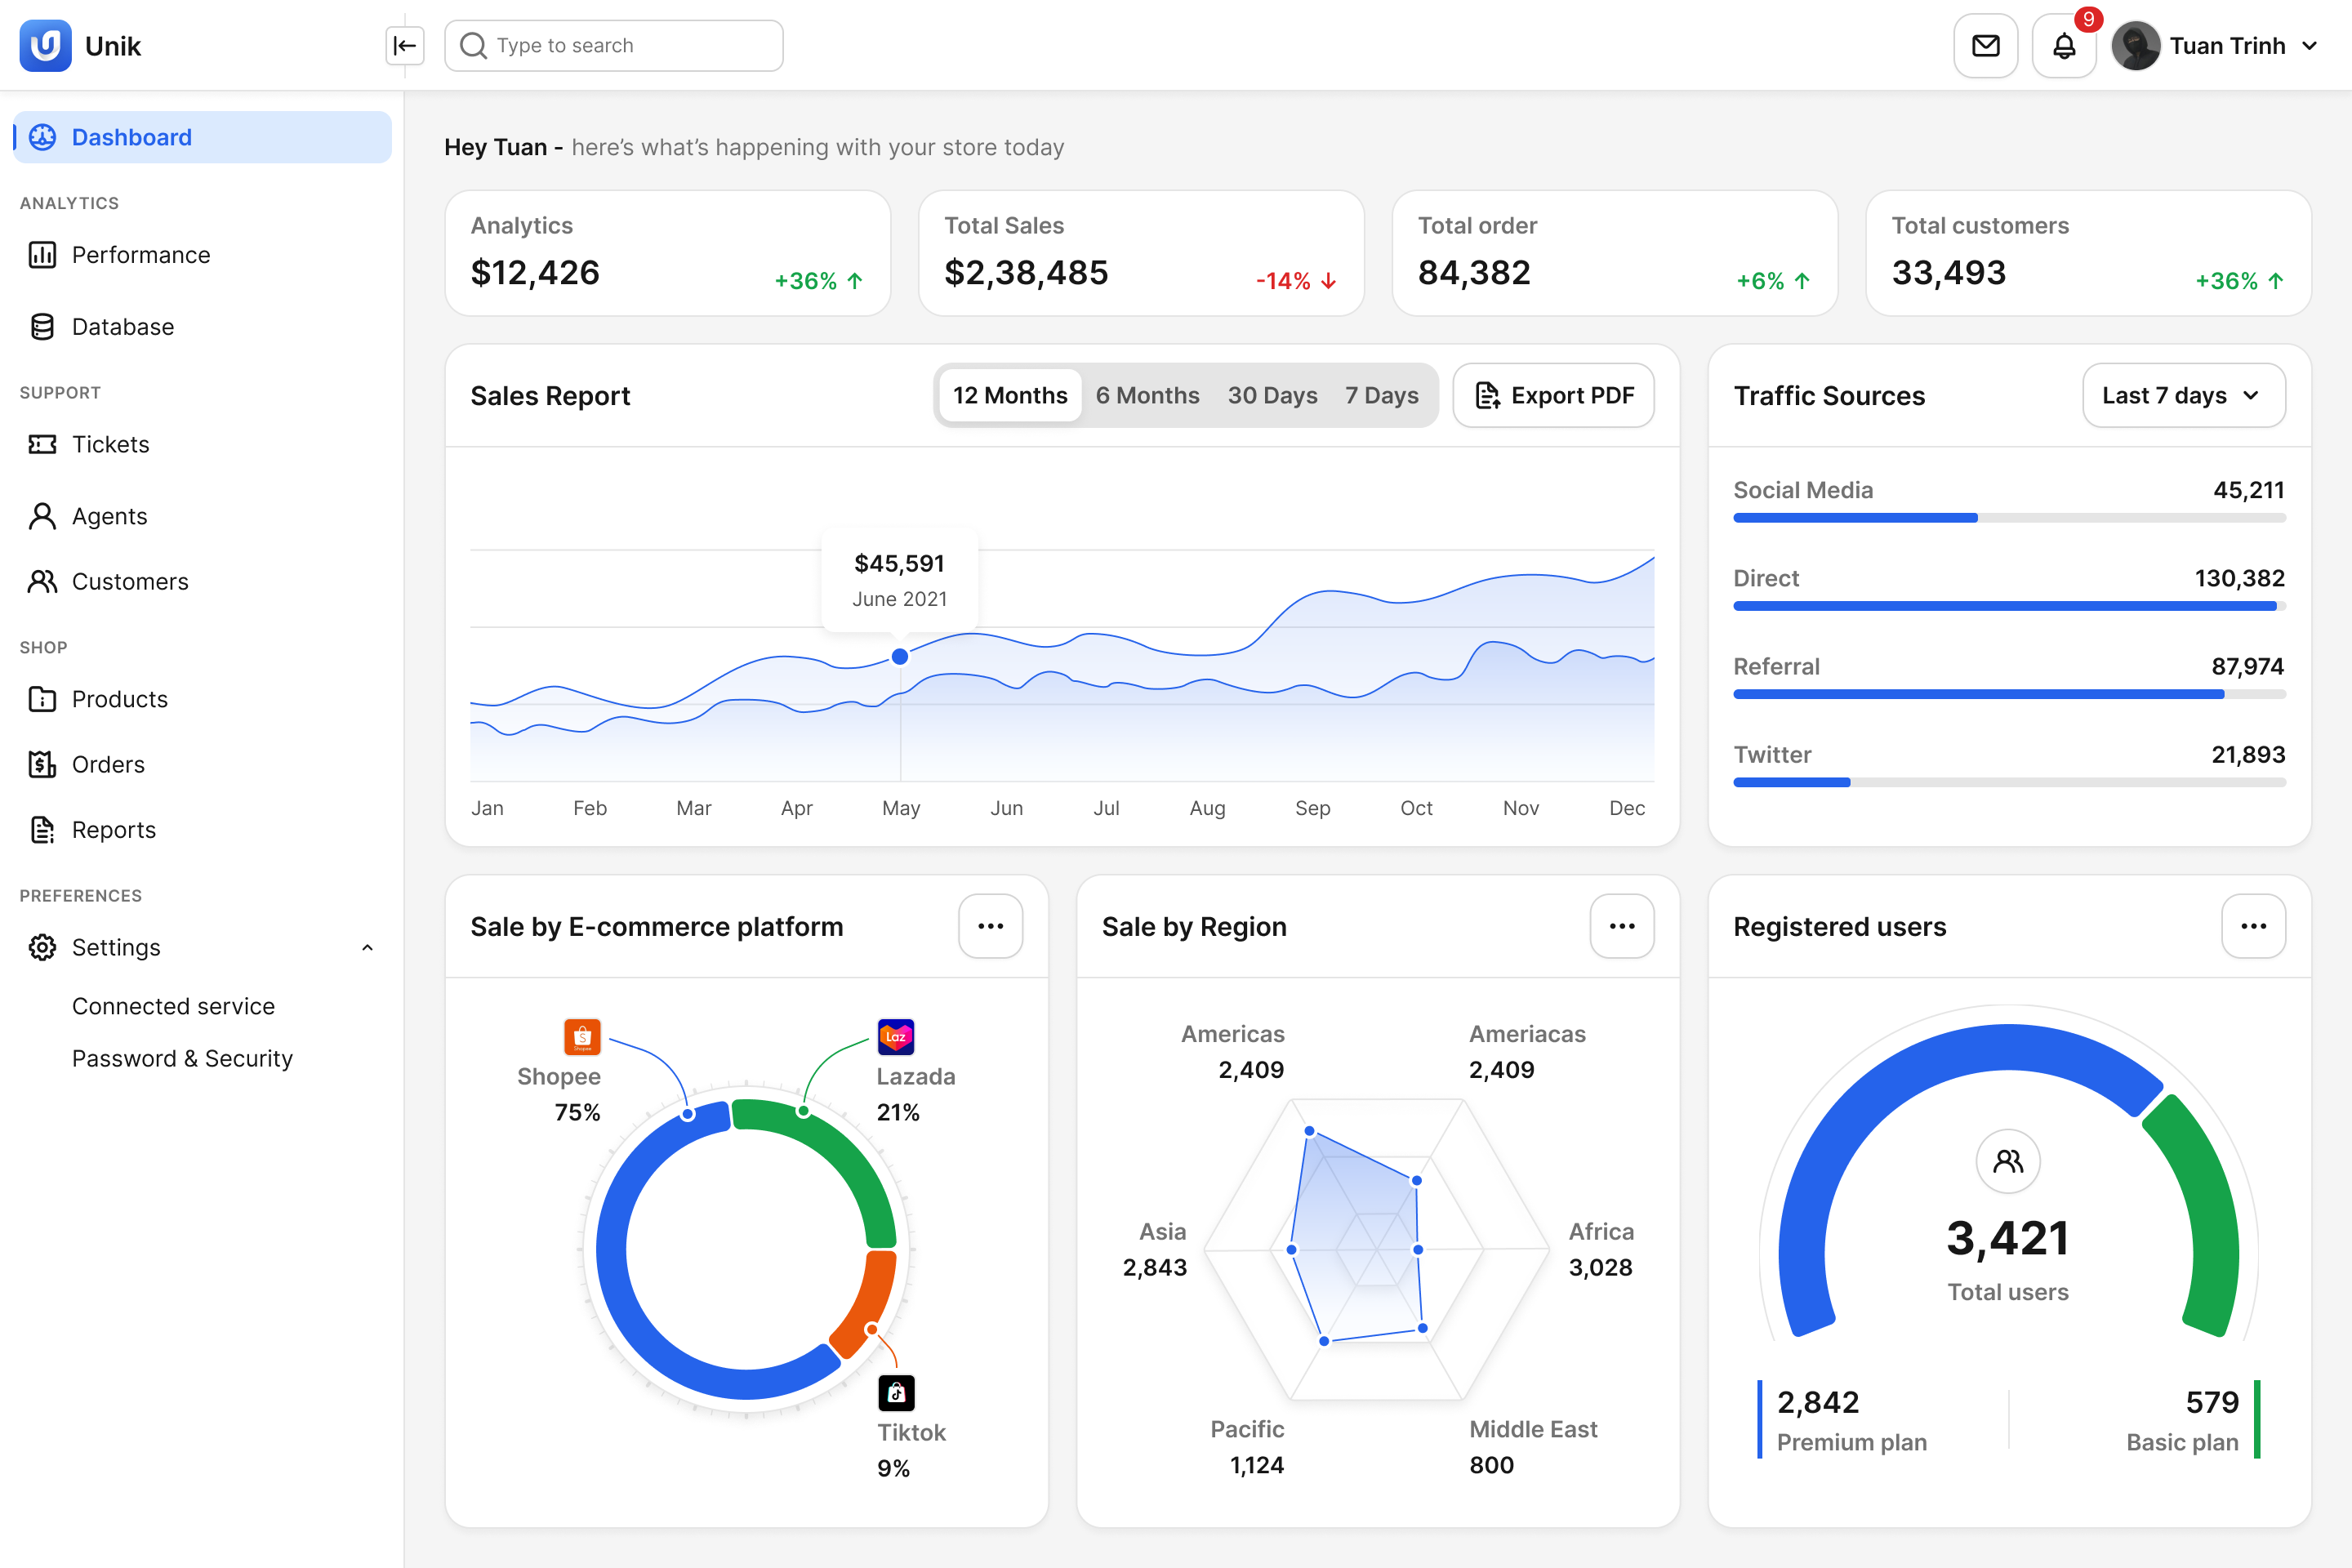Open Password & Security link
The height and width of the screenshot is (1568, 2352).
point(182,1059)
